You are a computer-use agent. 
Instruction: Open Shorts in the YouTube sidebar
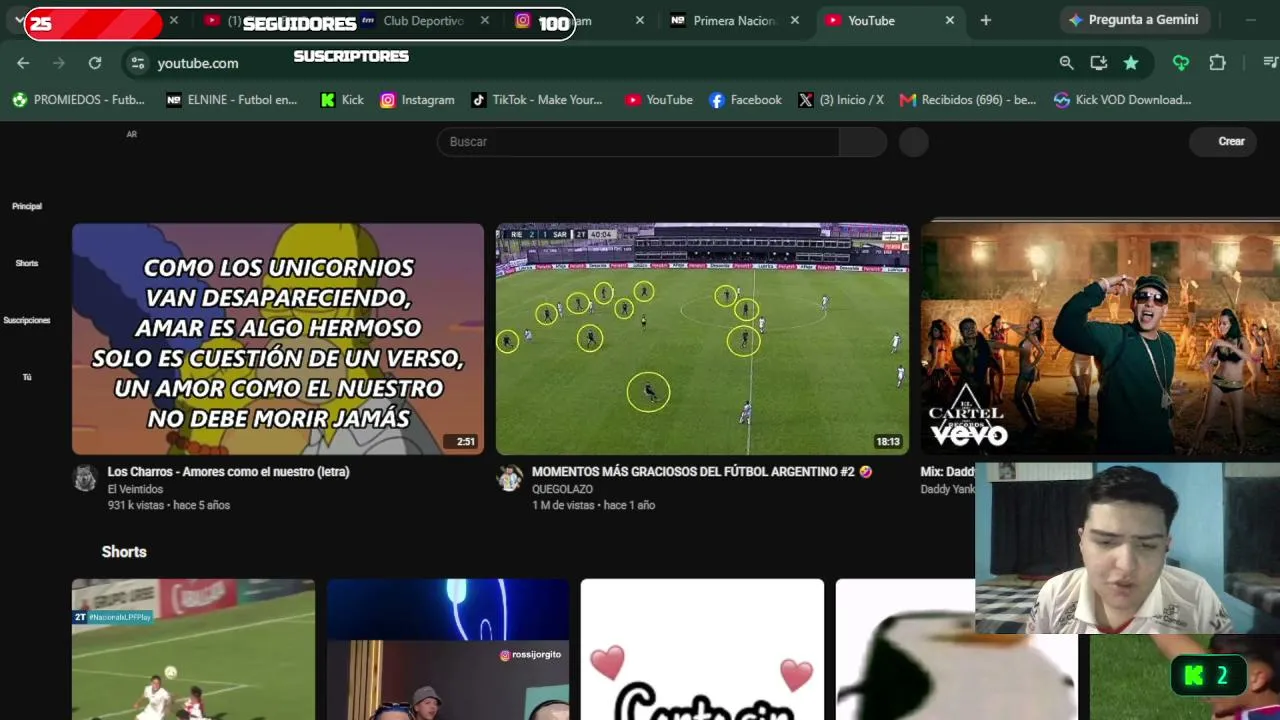click(27, 263)
